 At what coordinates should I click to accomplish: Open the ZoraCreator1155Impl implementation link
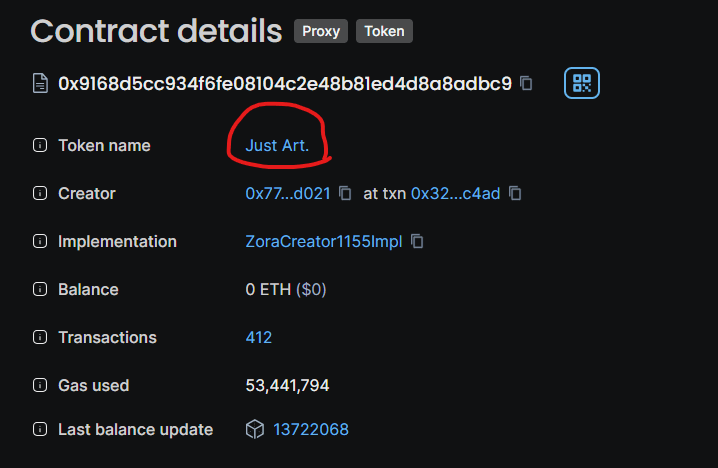click(x=324, y=241)
